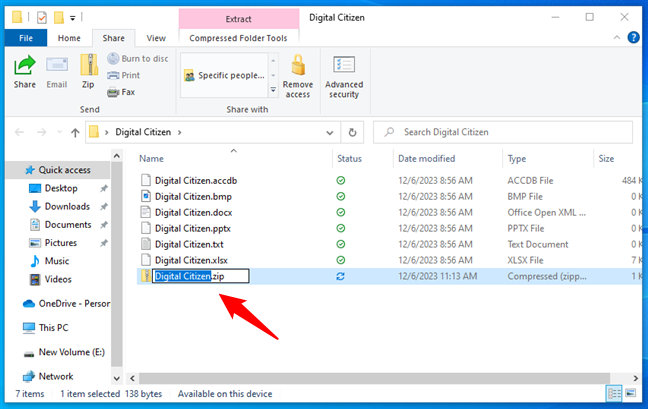This screenshot has height=409, width=648.
Task: Open Quick access in navigation pane
Action: [x=64, y=170]
